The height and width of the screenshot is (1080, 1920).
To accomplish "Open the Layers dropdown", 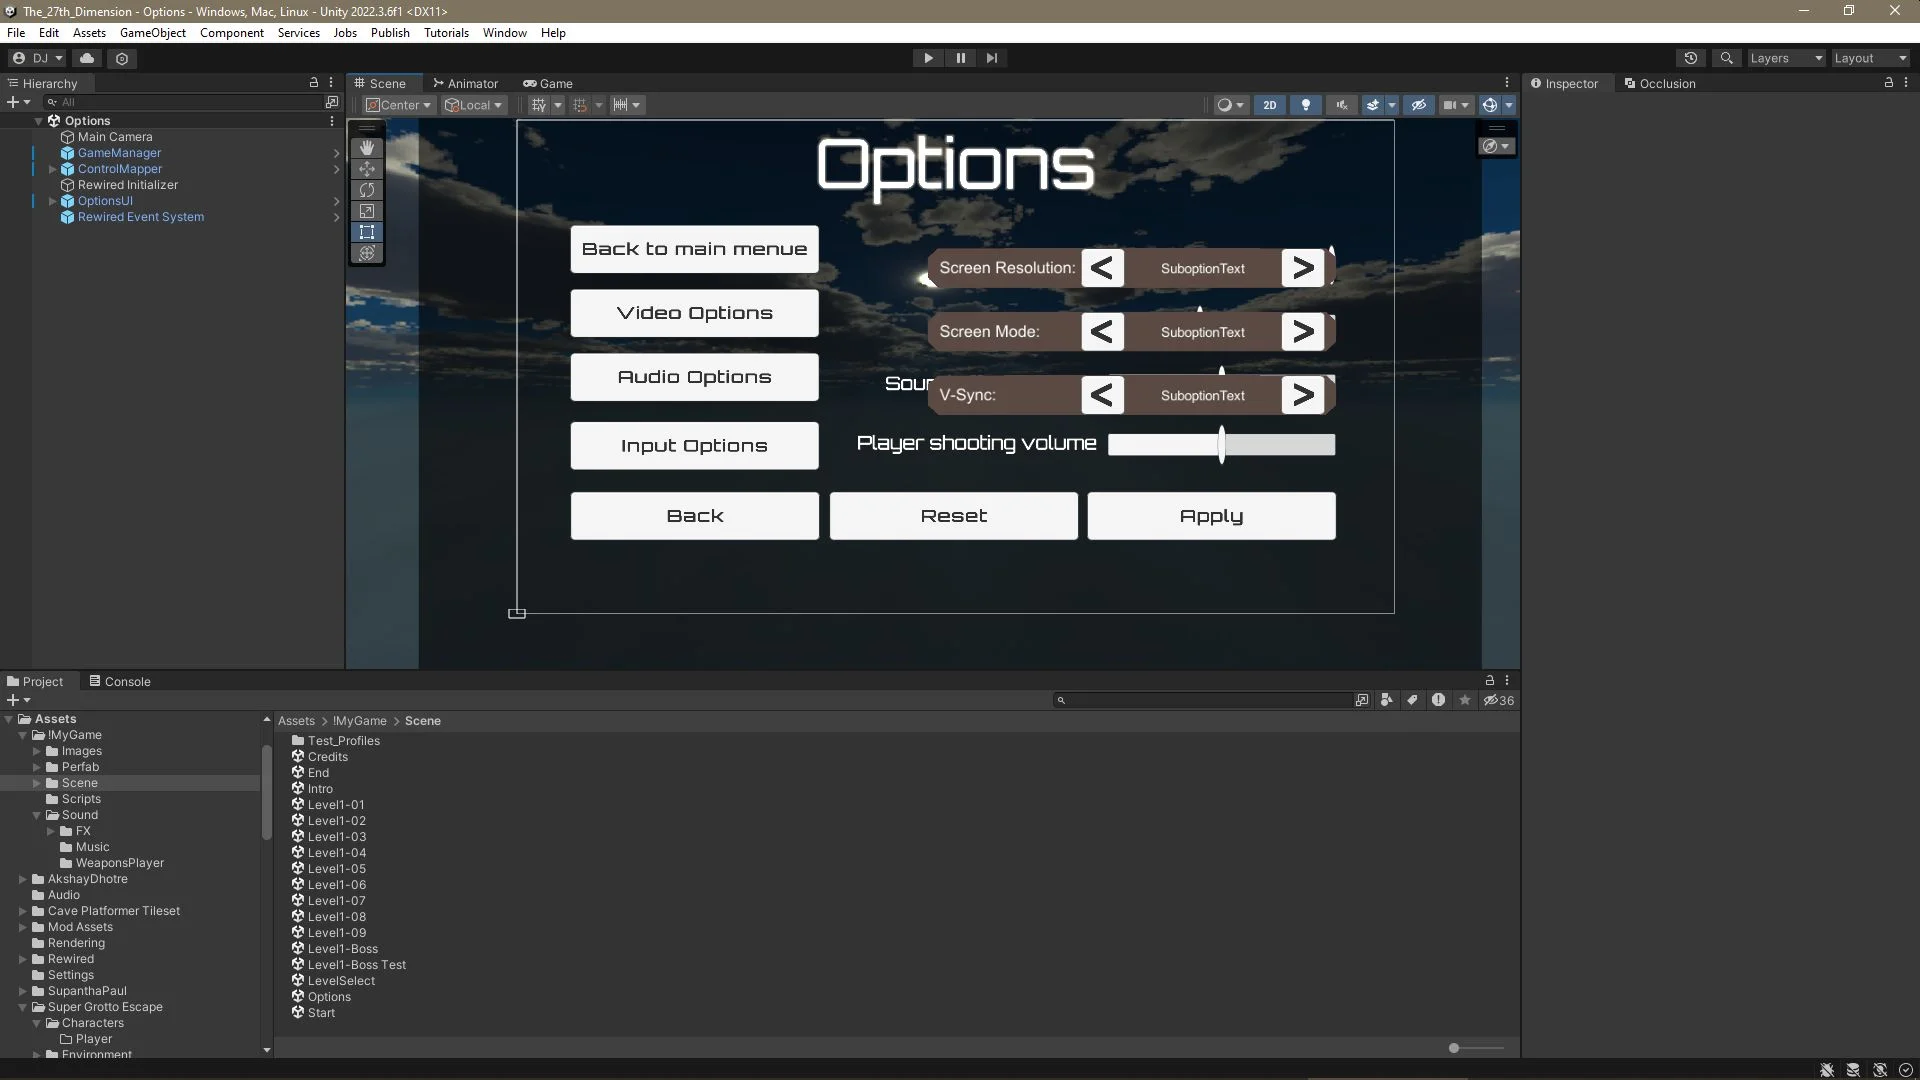I will click(x=1786, y=58).
